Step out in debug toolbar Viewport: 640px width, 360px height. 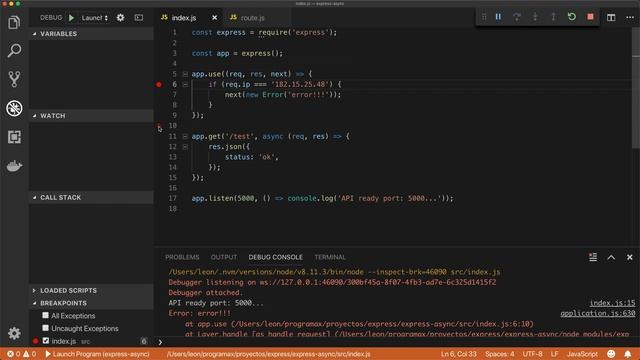click(x=553, y=17)
